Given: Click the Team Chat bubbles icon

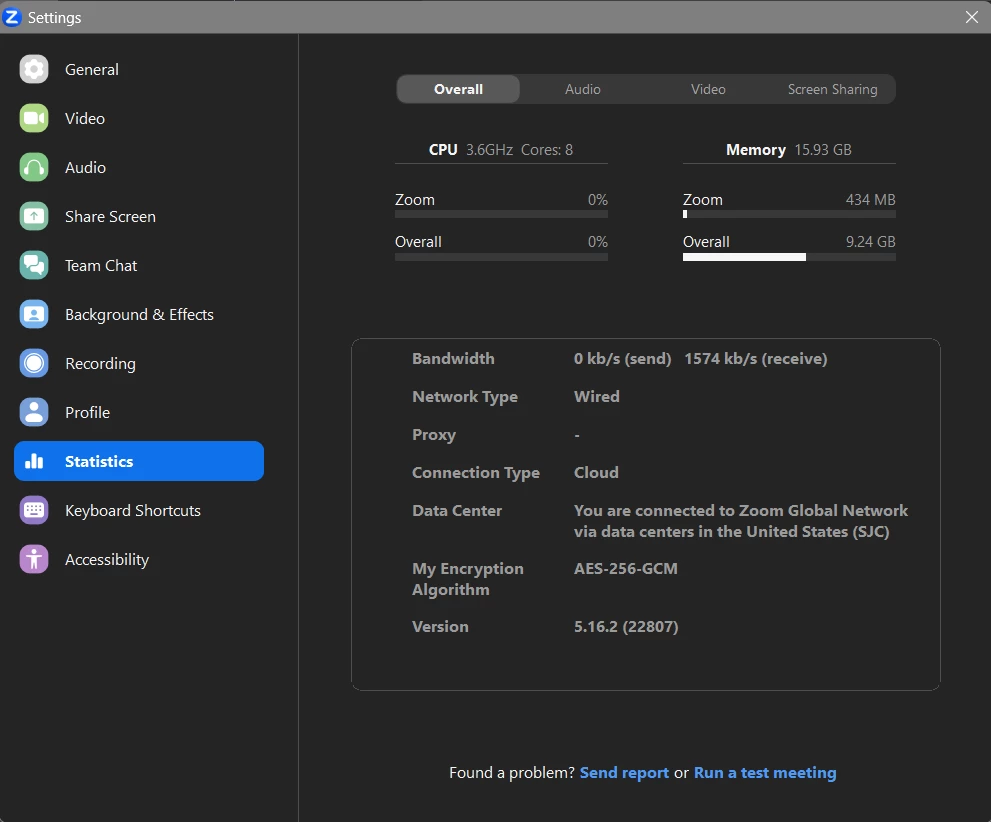Looking at the screenshot, I should [33, 265].
